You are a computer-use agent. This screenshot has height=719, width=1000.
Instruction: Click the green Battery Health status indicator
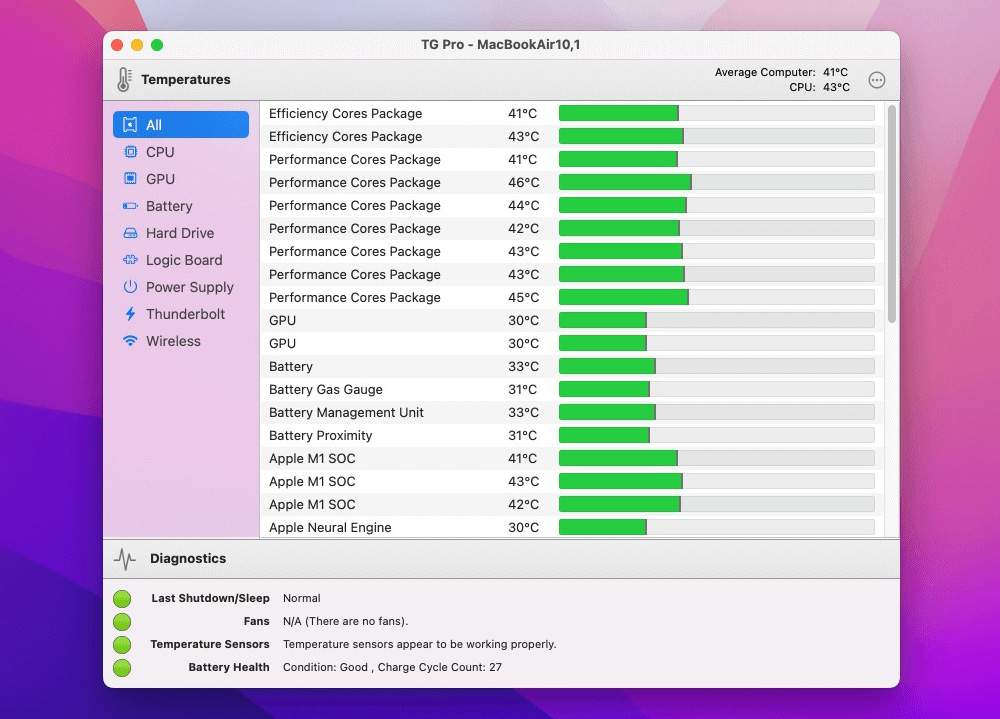[x=122, y=668]
